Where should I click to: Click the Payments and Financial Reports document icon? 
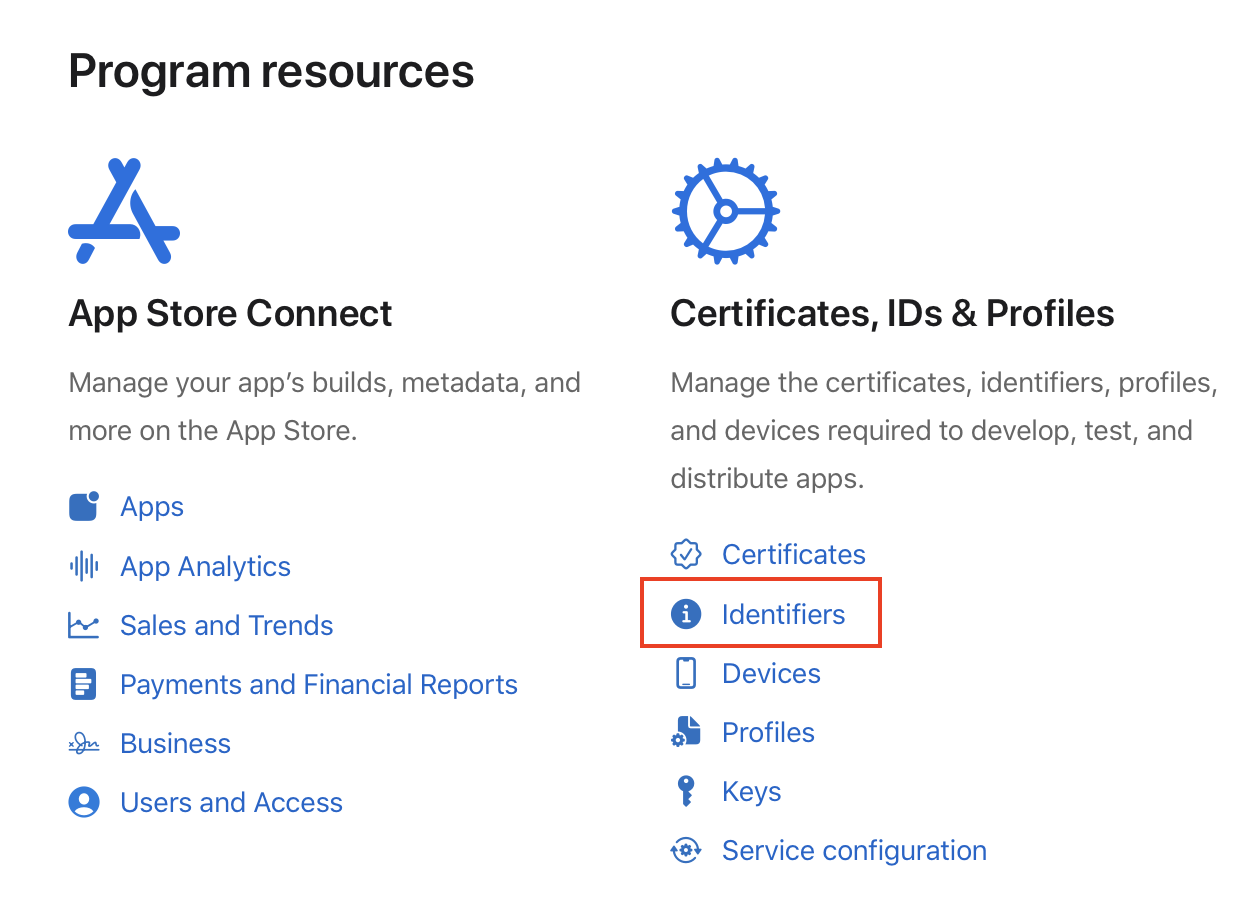click(x=84, y=684)
